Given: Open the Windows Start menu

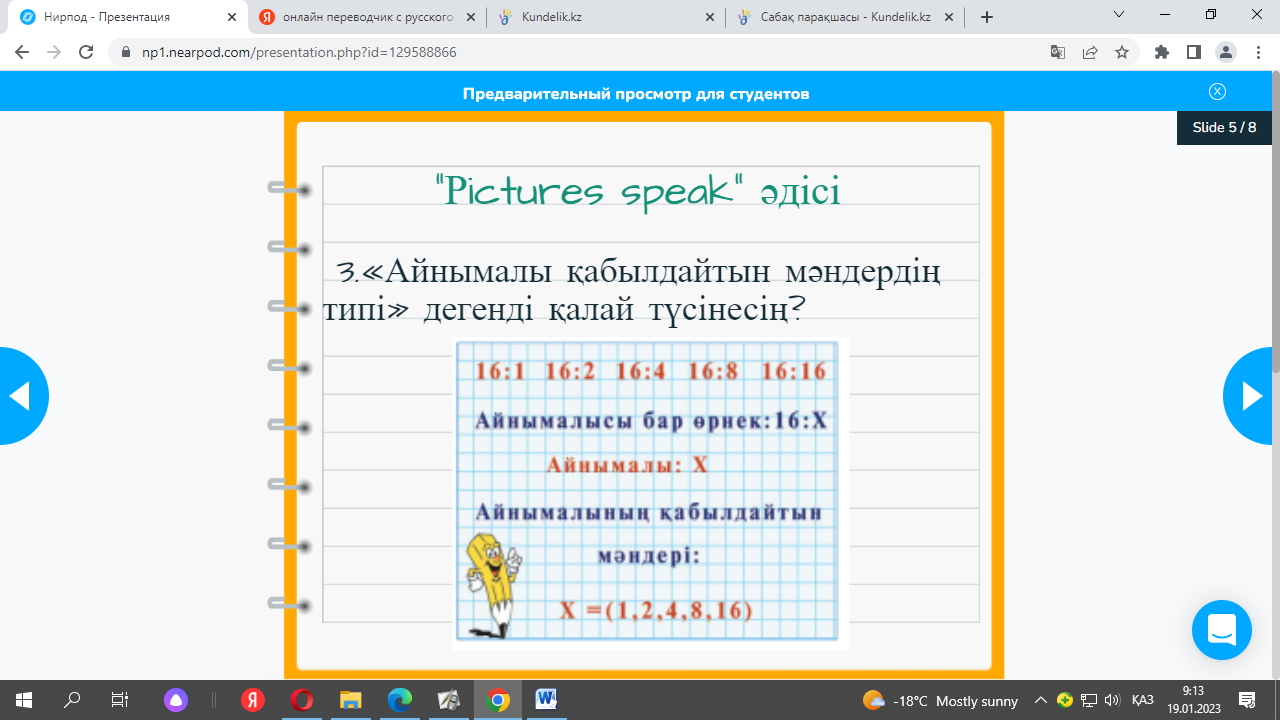Looking at the screenshot, I should [x=24, y=700].
